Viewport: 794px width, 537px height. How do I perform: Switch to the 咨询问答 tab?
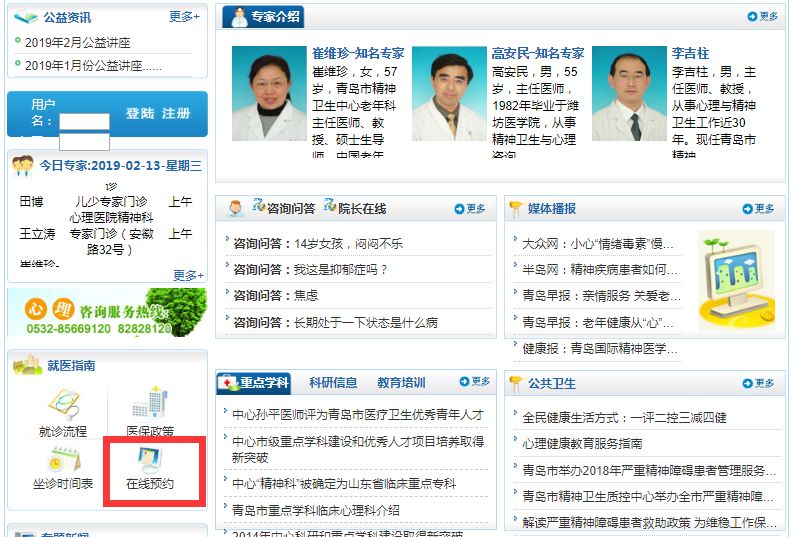click(x=291, y=209)
